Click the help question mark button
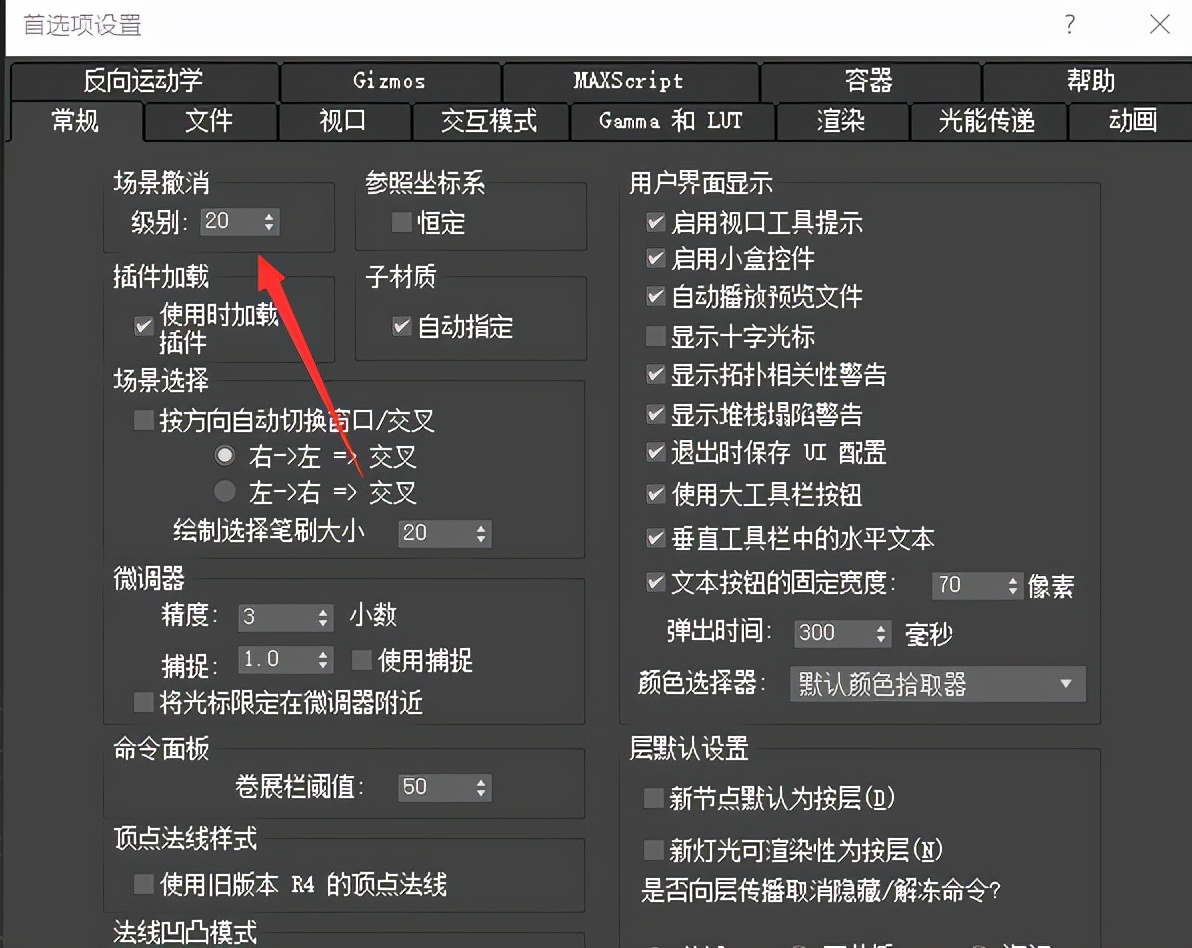 [x=1069, y=25]
